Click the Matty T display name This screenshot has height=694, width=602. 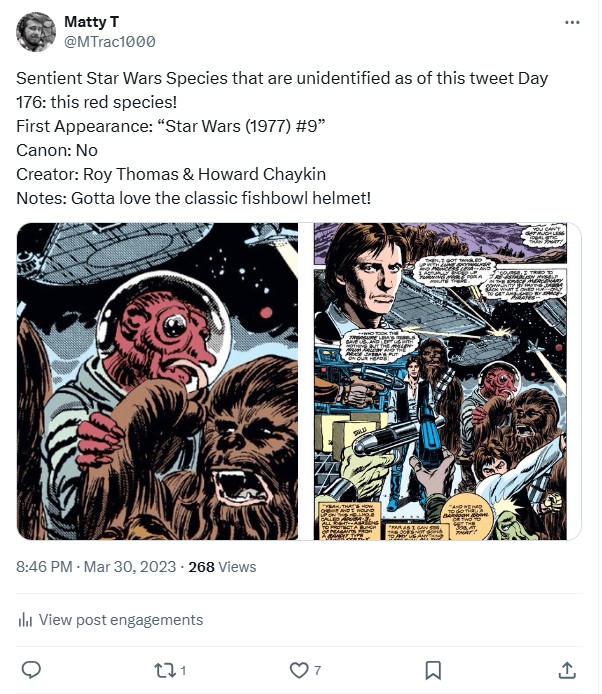[x=93, y=22]
